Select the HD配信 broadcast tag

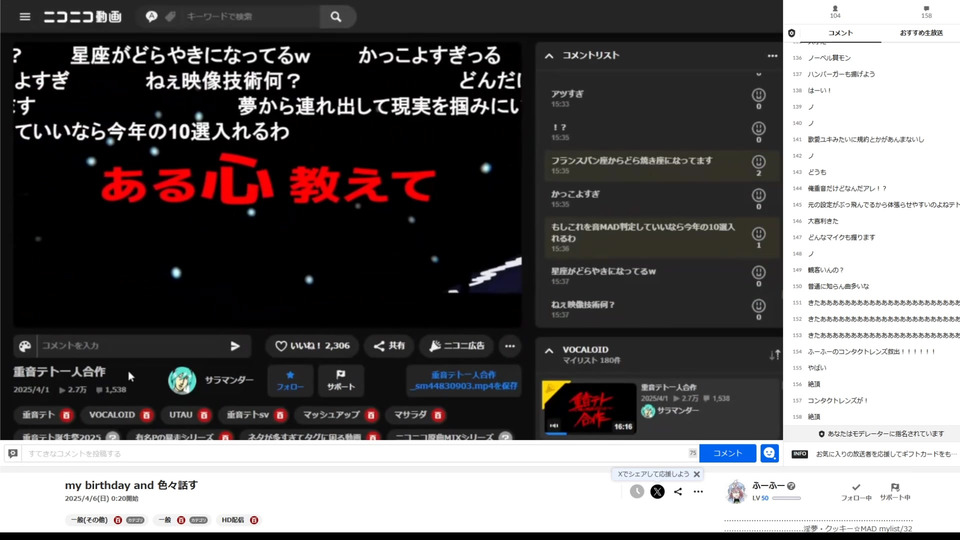233,520
